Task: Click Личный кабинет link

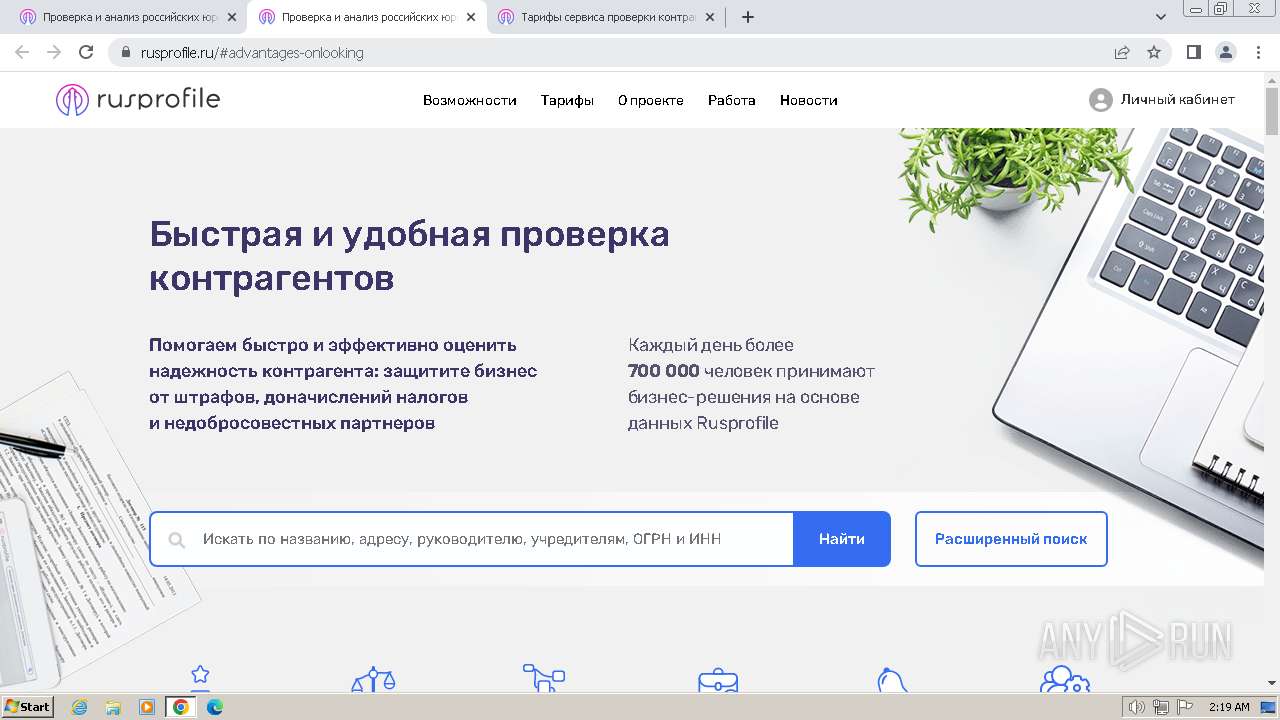Action: [x=1177, y=100]
